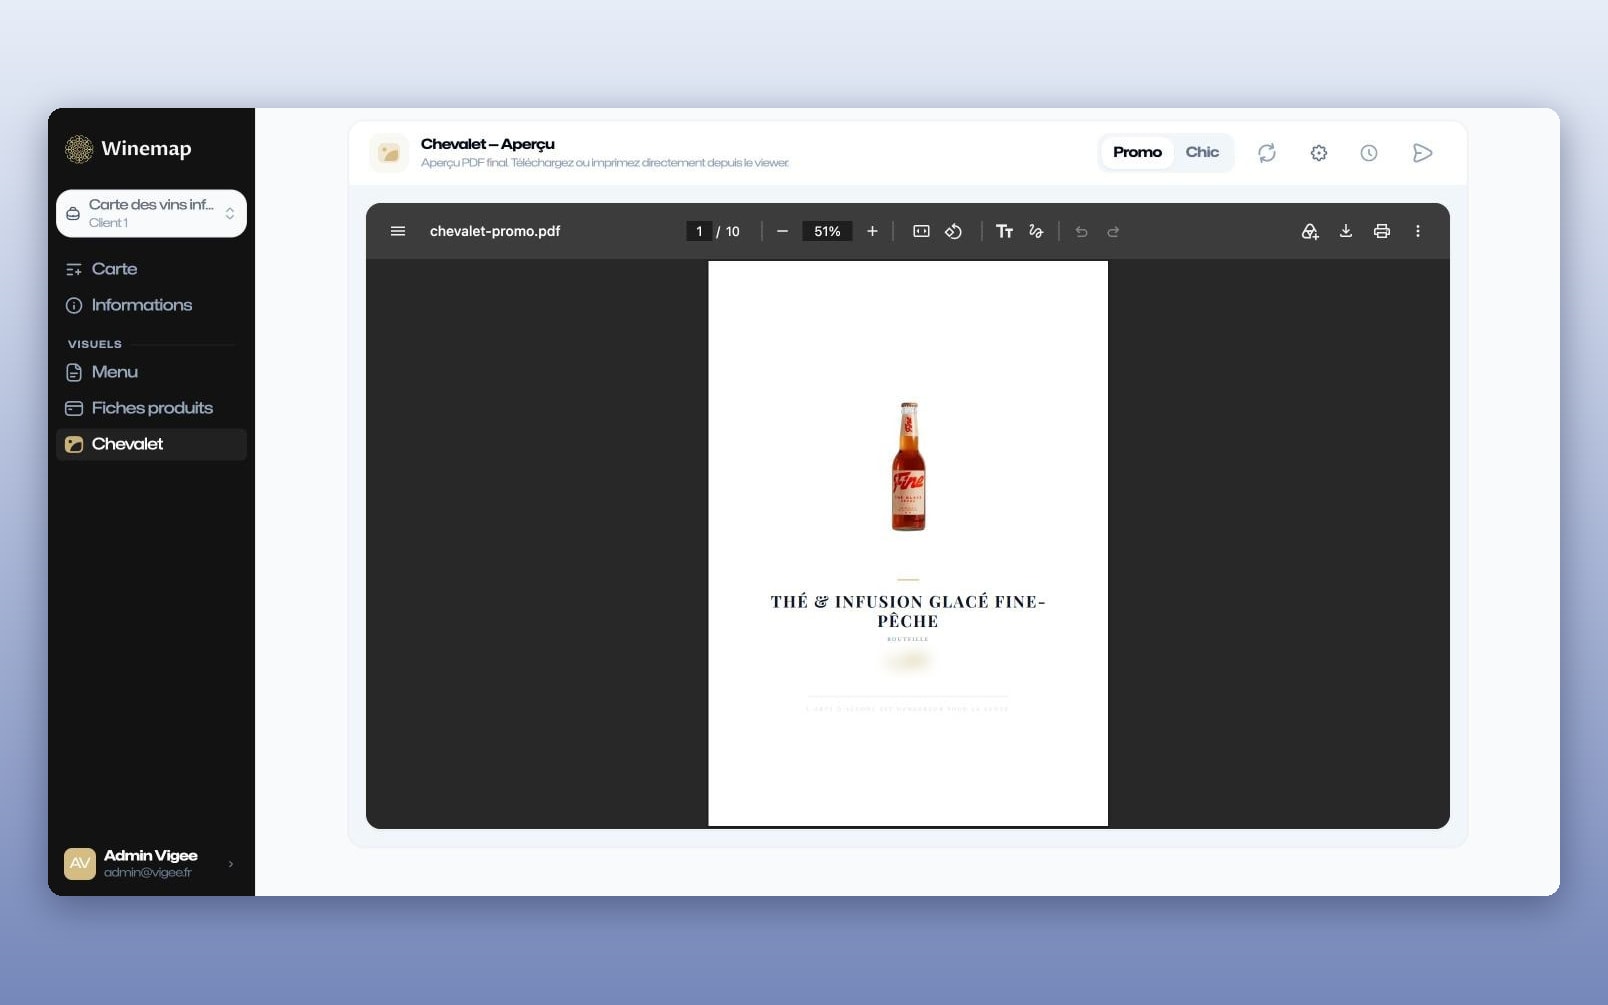Image resolution: width=1608 pixels, height=1005 pixels.
Task: Rotate the PDF counterclockwise
Action: 953,231
